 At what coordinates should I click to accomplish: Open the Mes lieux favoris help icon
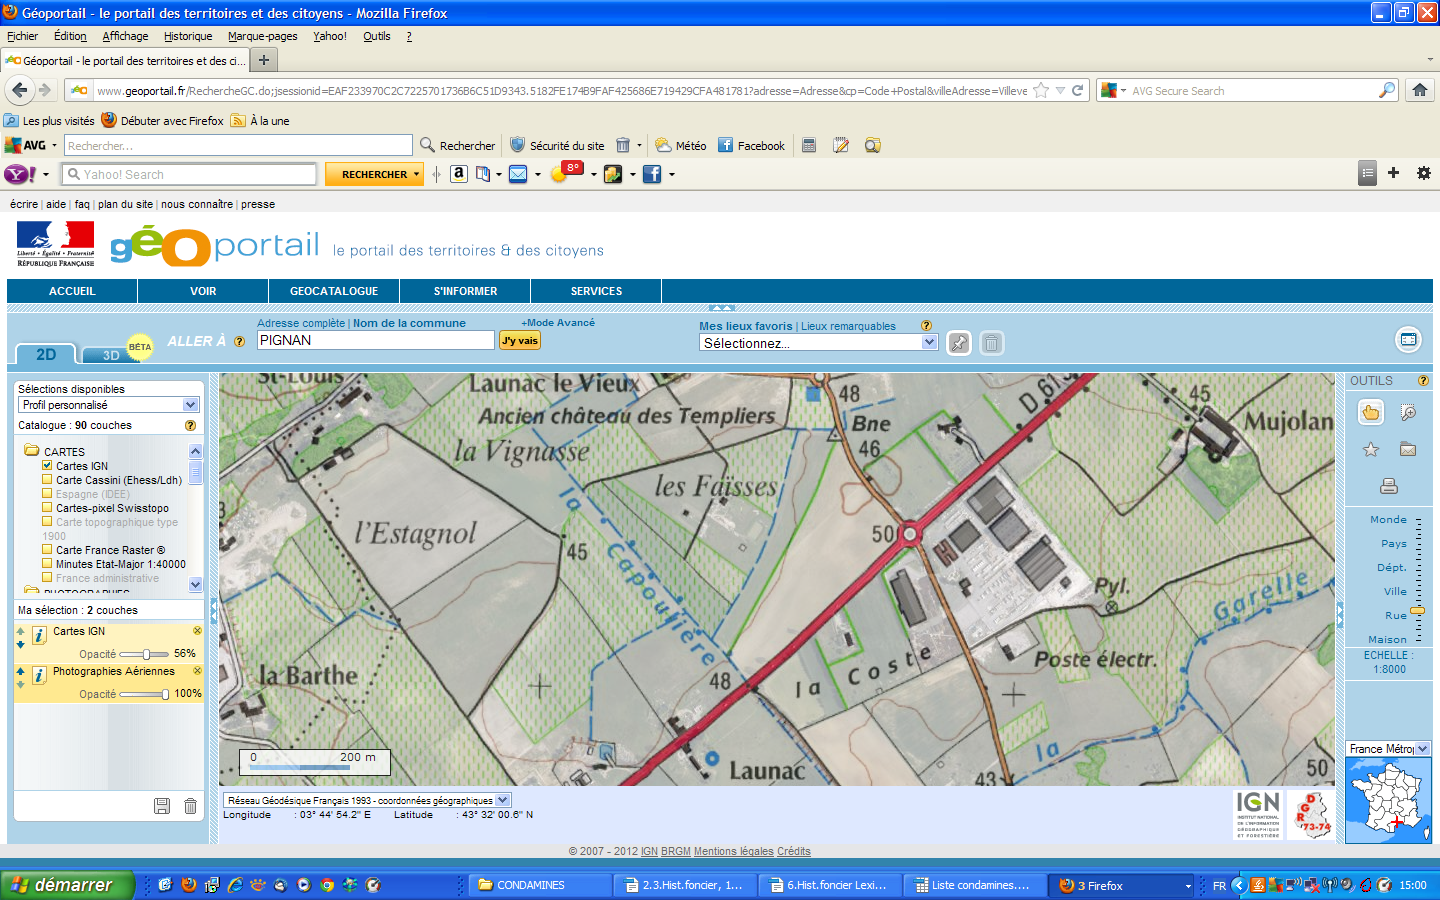click(926, 326)
